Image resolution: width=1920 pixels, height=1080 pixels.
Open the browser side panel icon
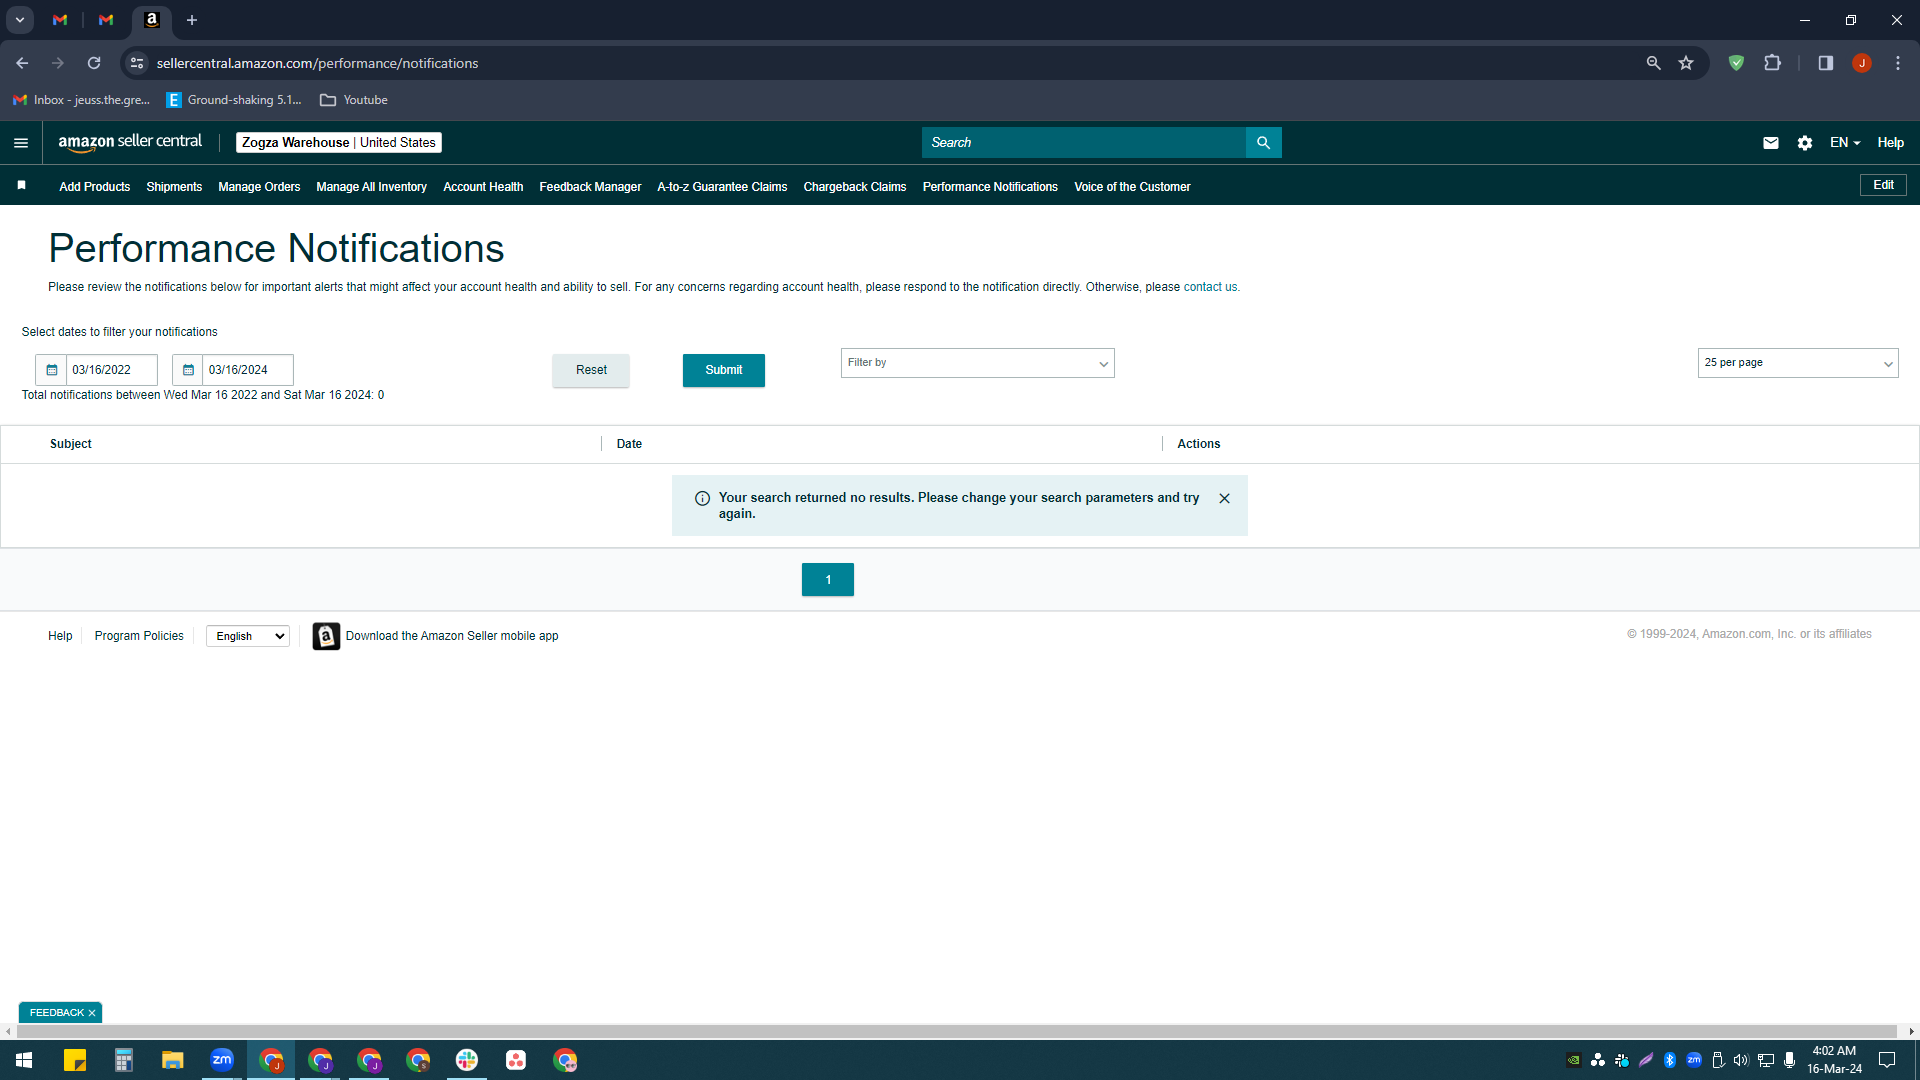[x=1825, y=63]
